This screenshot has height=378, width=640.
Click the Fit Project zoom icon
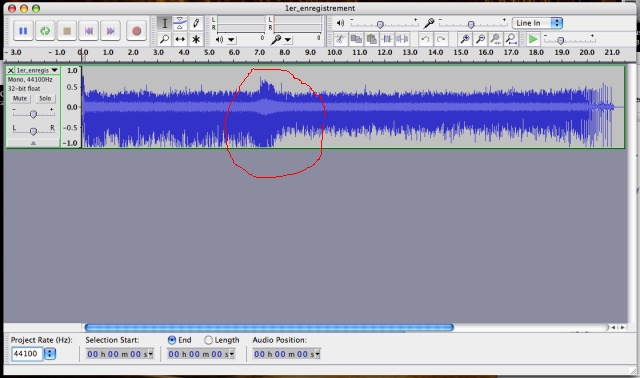click(511, 39)
